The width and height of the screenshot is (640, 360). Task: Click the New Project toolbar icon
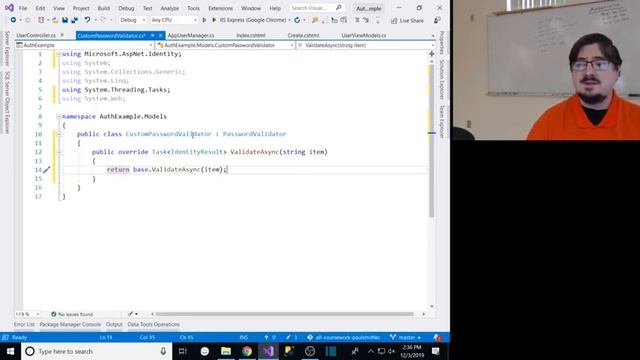41,20
